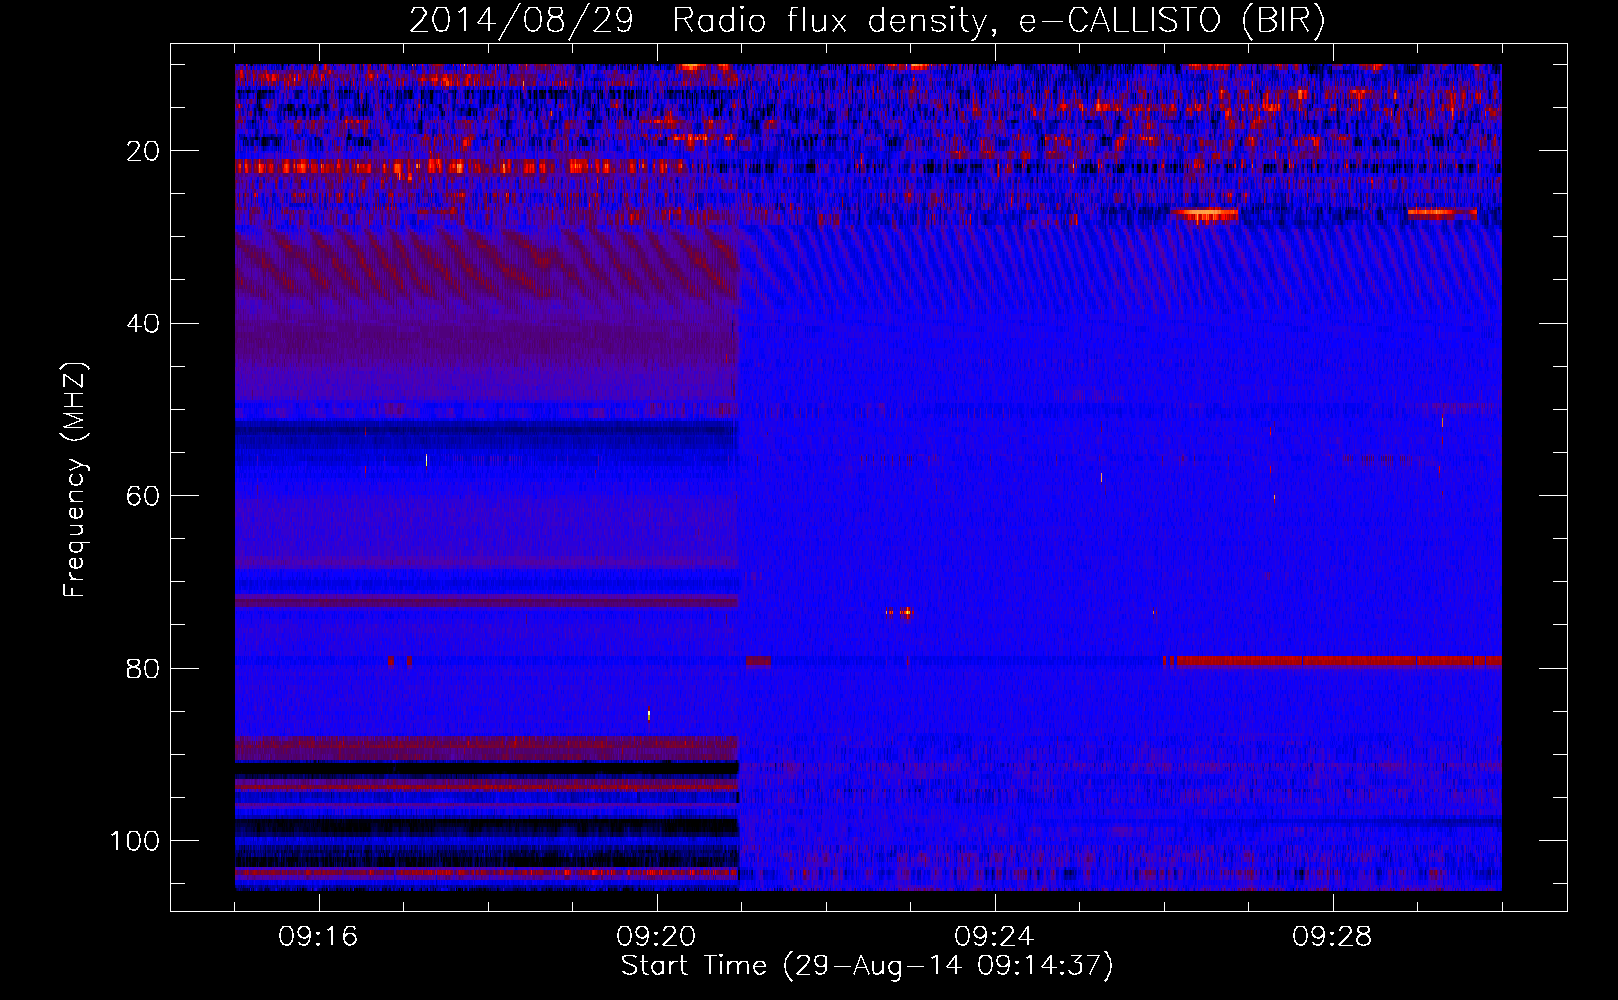
Task: Click the 20 MHz frequency tick label
Action: tap(144, 151)
